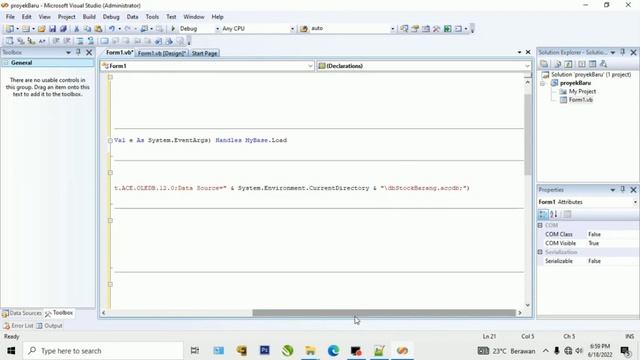Open the Data Sources tab at bottom
This screenshot has width=640, height=360.
pos(22,313)
